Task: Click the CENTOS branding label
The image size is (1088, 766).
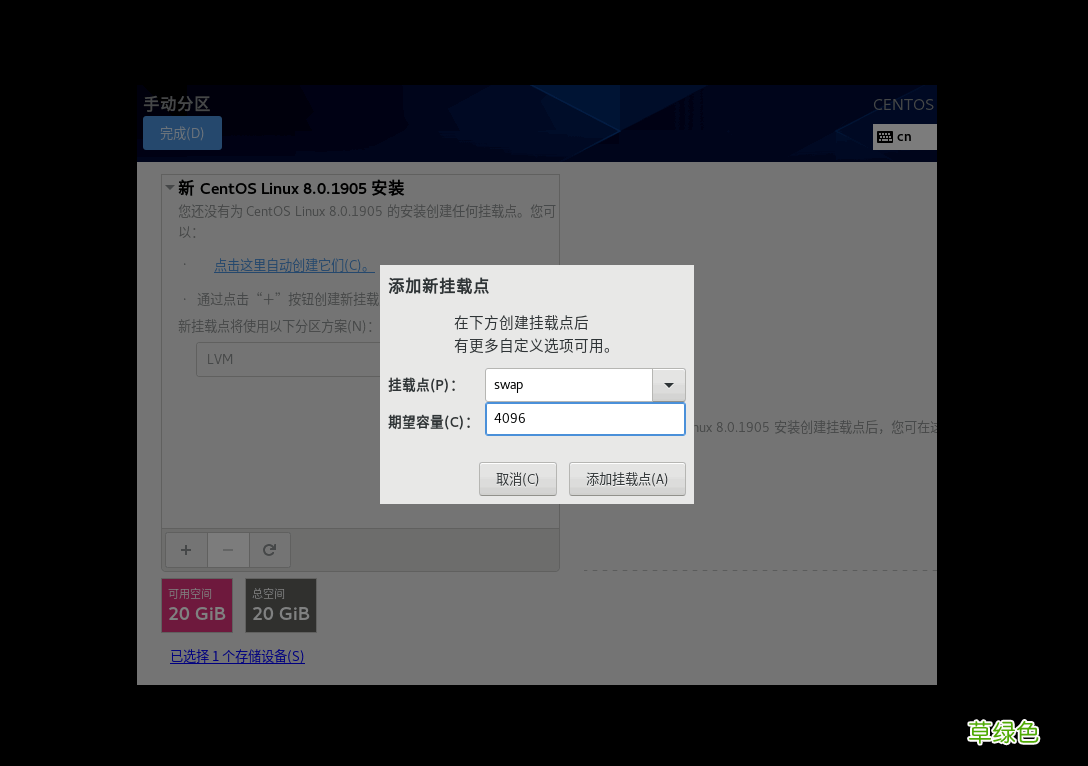Action: tap(902, 104)
